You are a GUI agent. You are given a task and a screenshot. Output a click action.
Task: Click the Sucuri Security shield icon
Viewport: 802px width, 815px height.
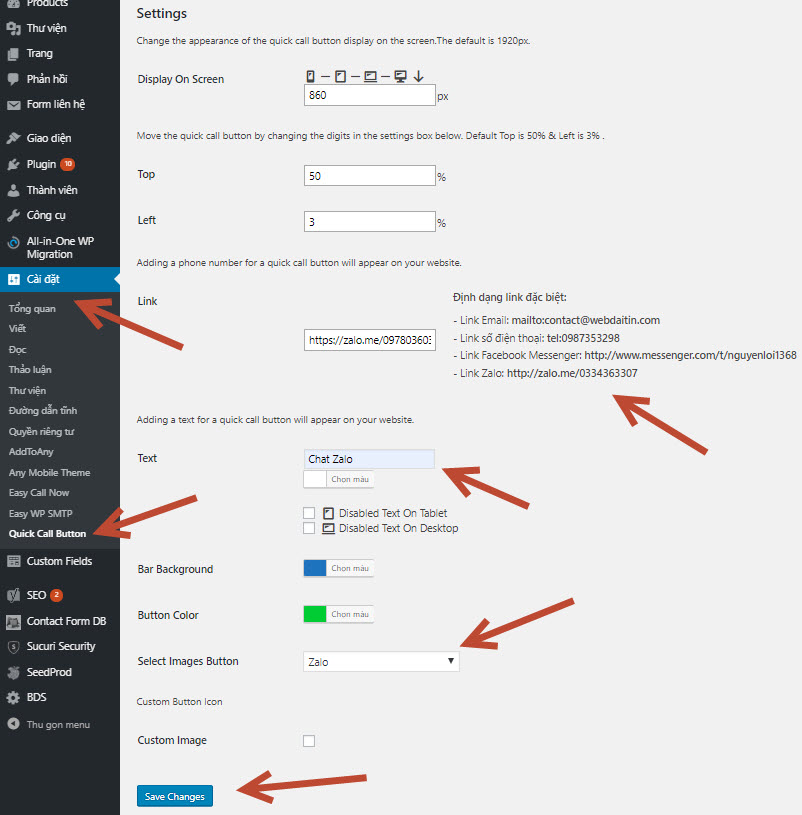13,647
